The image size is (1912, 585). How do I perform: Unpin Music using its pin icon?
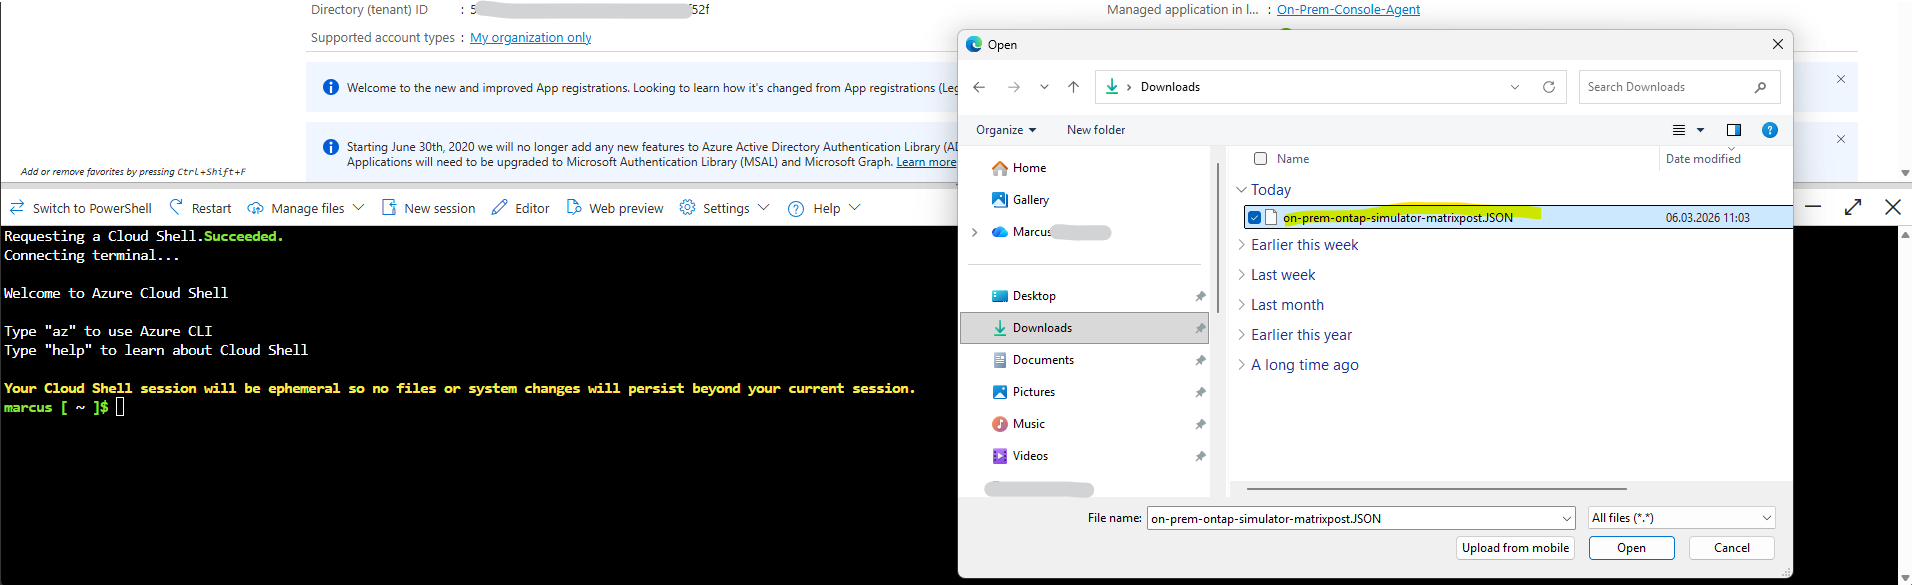point(1200,424)
